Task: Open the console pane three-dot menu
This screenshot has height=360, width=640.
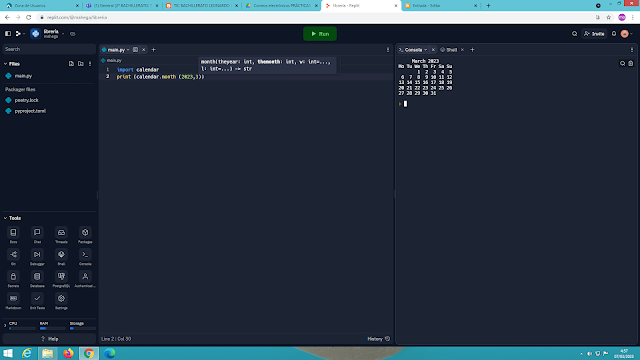Action: coord(632,50)
